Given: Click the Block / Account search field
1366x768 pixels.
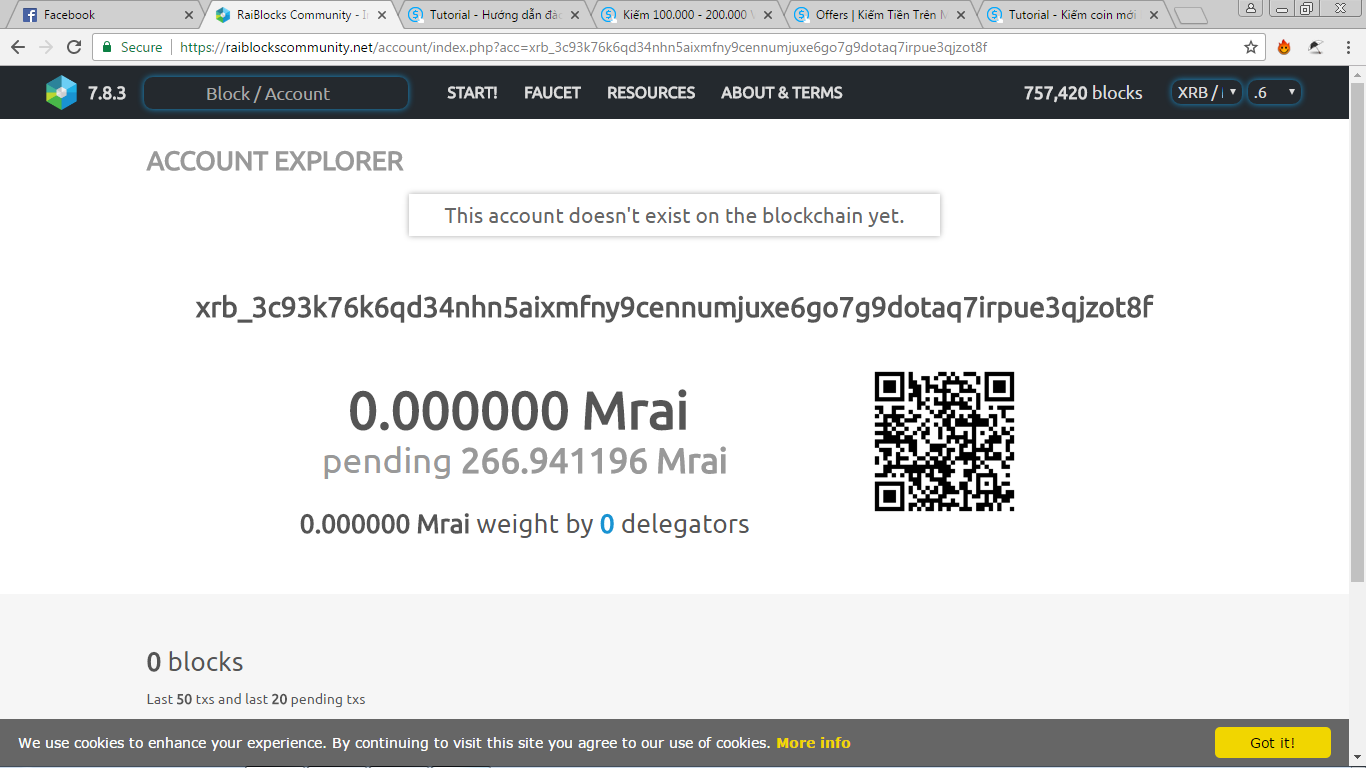Looking at the screenshot, I should (276, 93).
